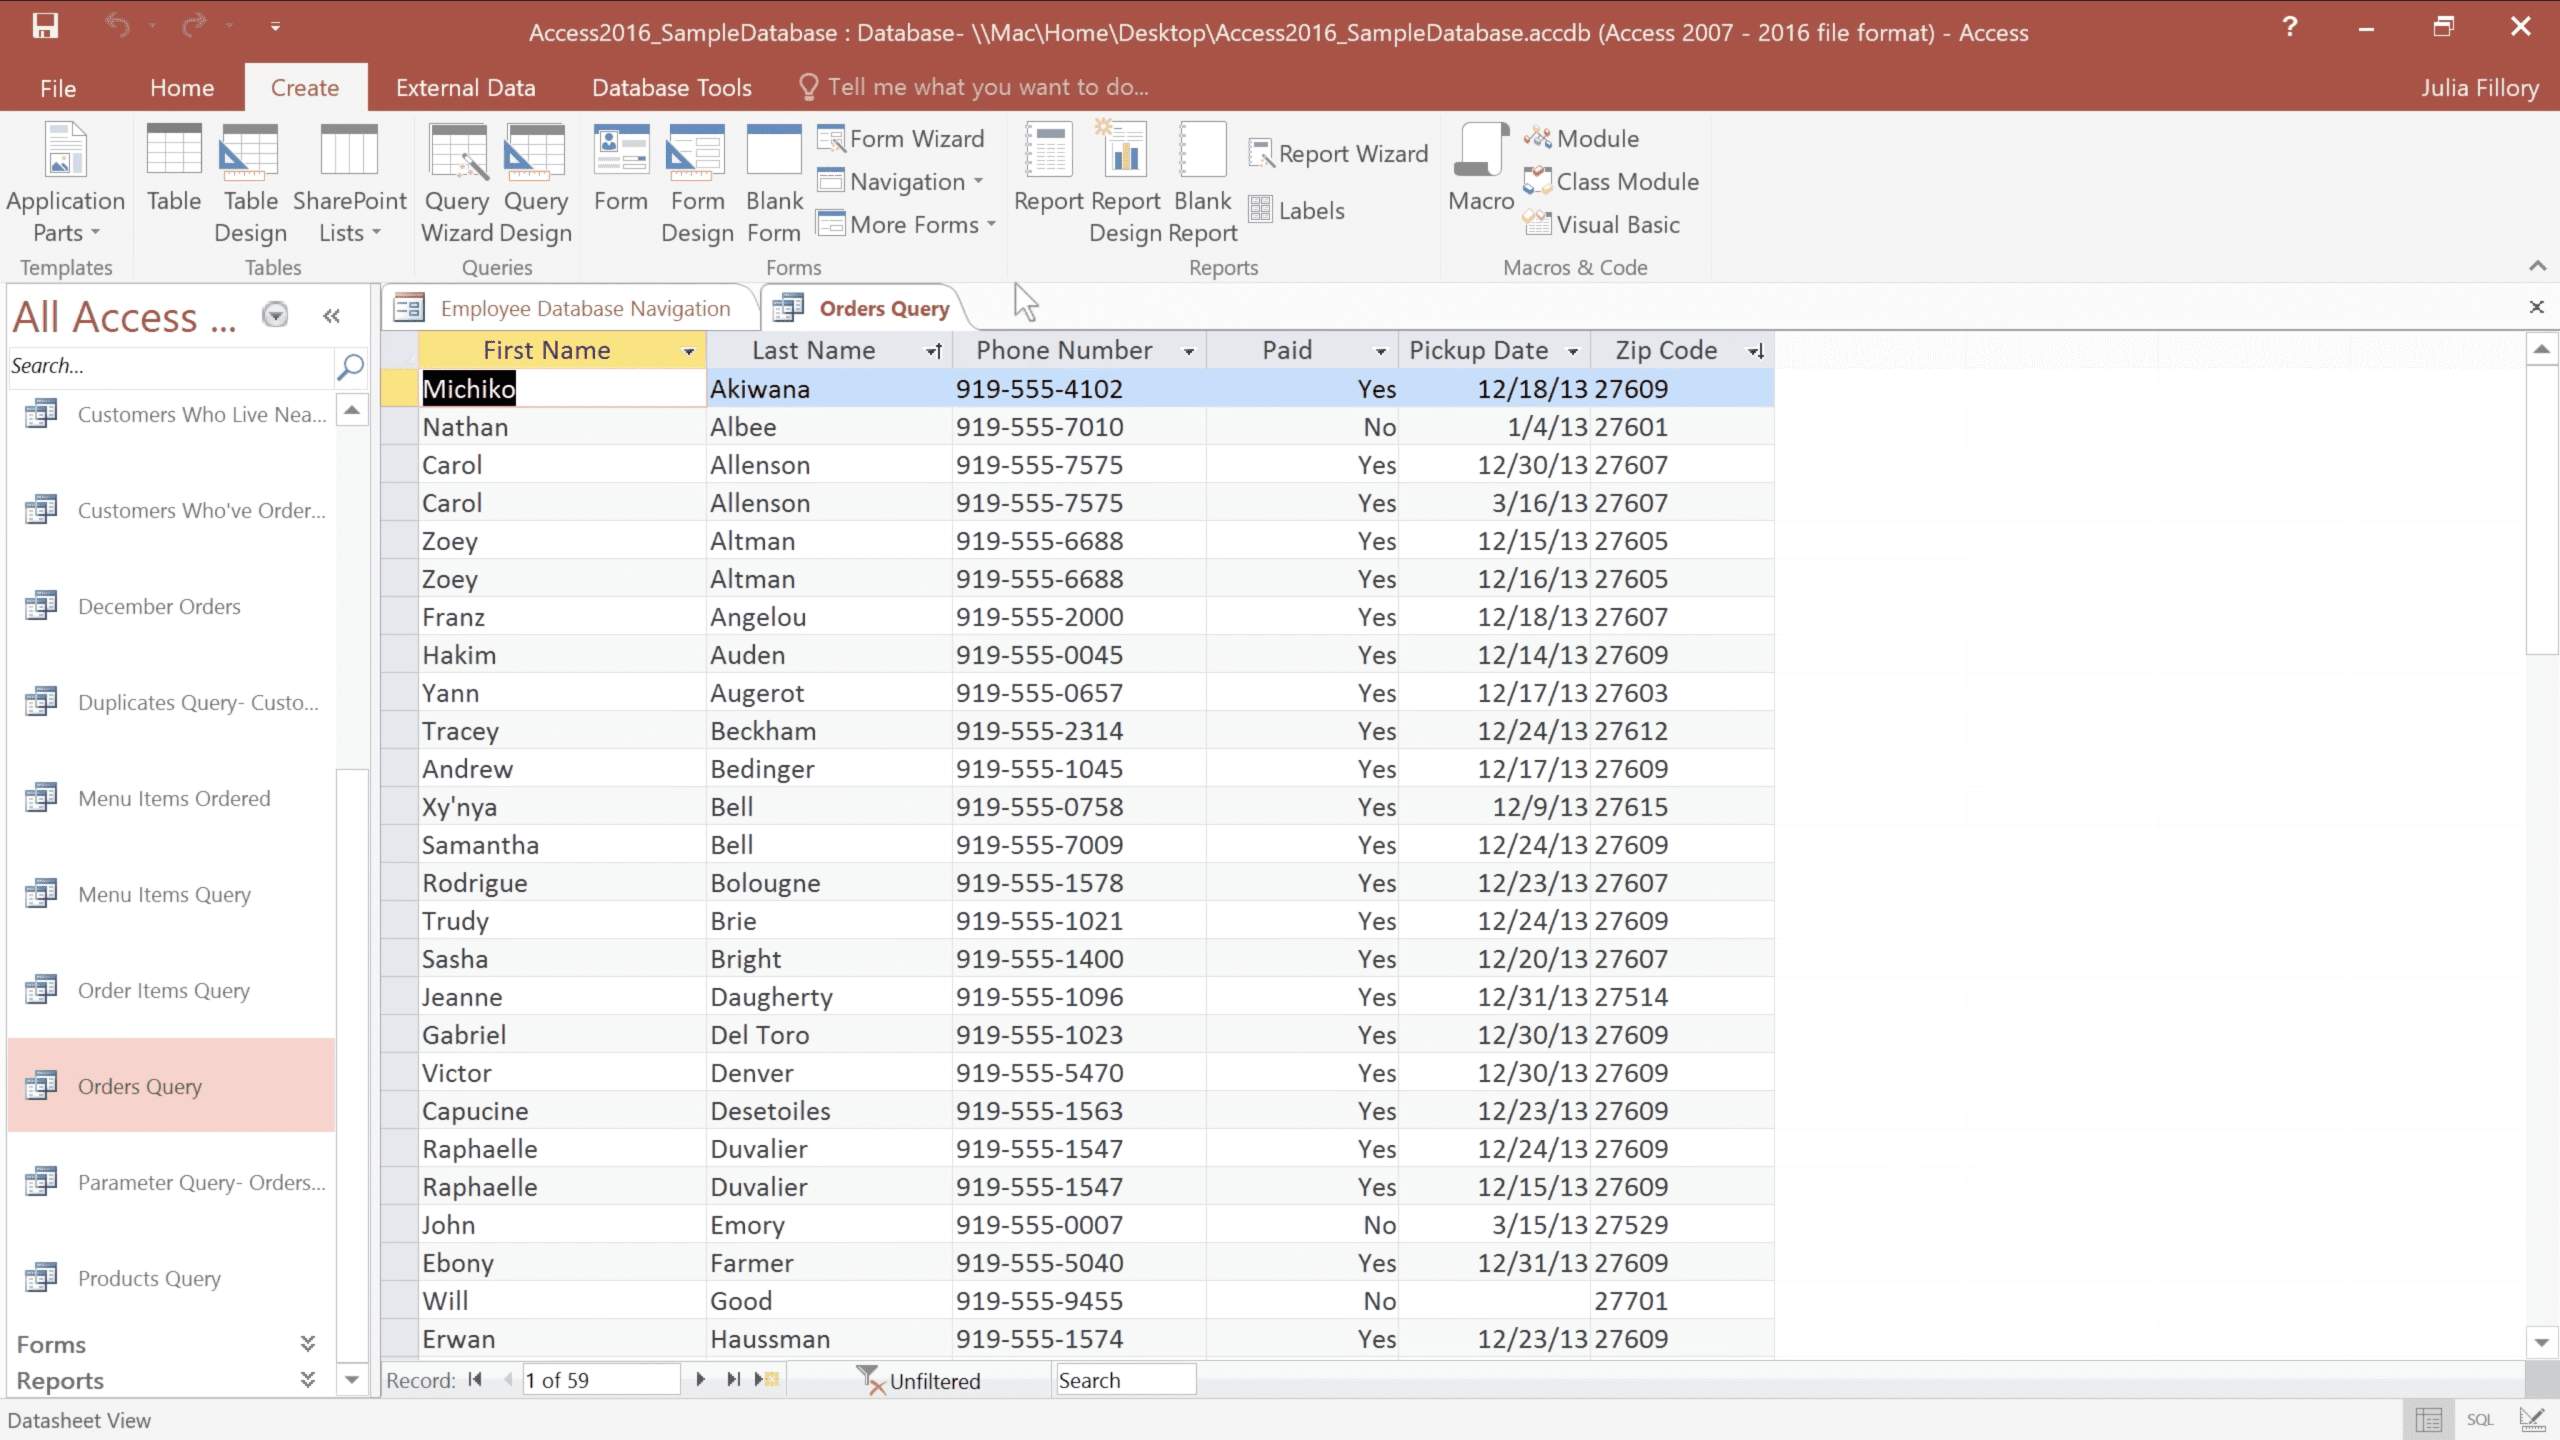Switch to SQL view in the status bar

point(2479,1419)
